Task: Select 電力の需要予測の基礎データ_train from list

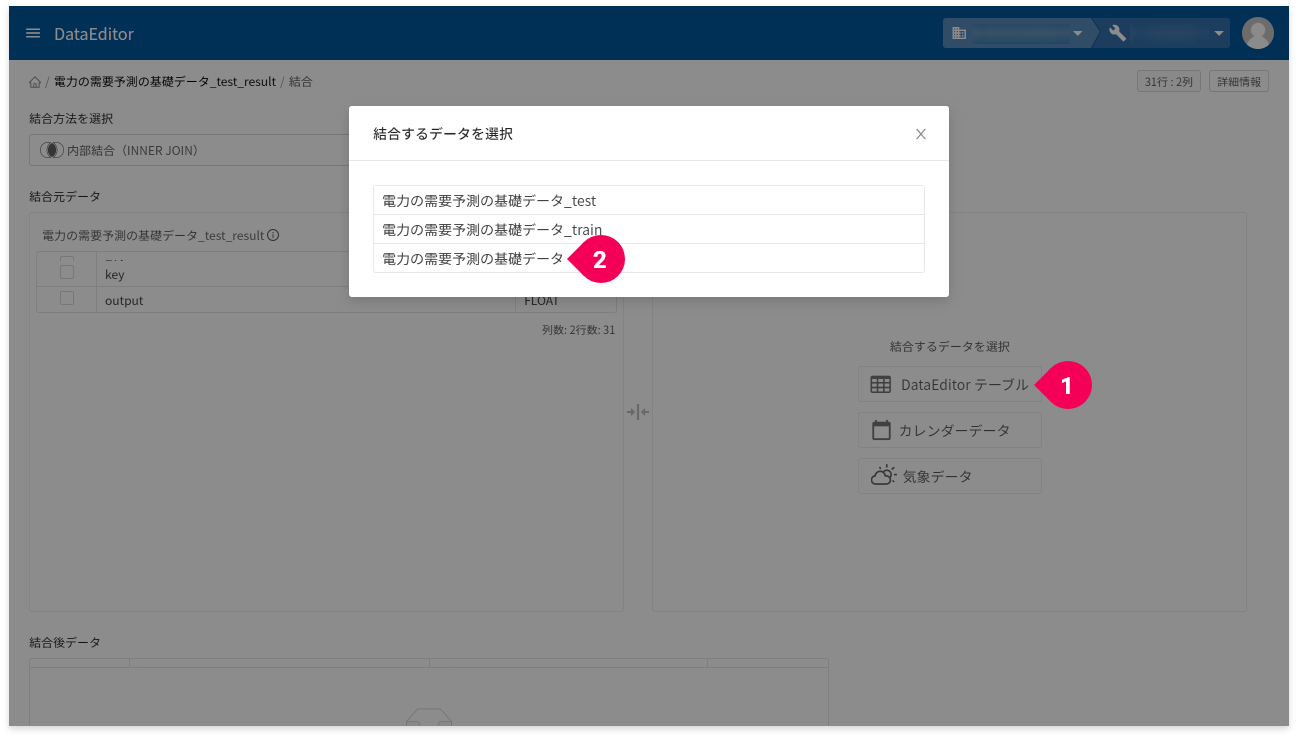Action: pyautogui.click(x=648, y=230)
